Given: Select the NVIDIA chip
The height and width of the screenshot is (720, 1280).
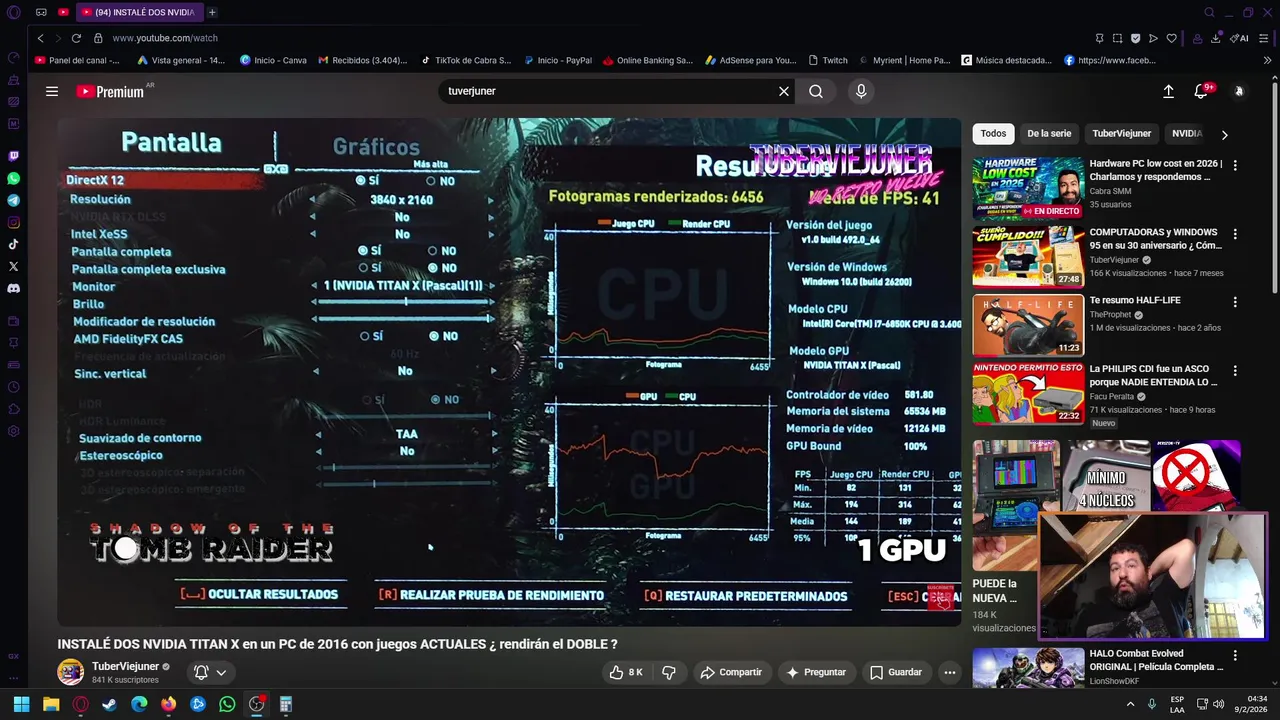Looking at the screenshot, I should [x=1187, y=133].
